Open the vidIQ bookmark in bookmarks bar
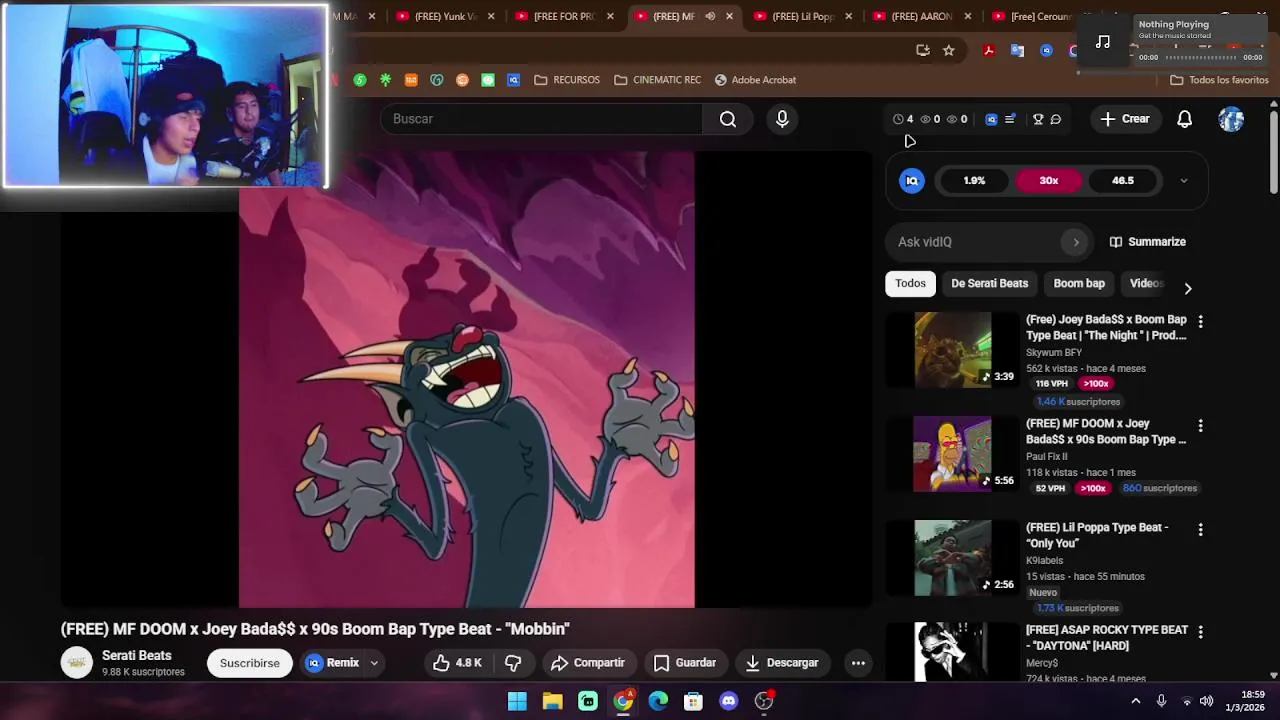 [x=513, y=80]
